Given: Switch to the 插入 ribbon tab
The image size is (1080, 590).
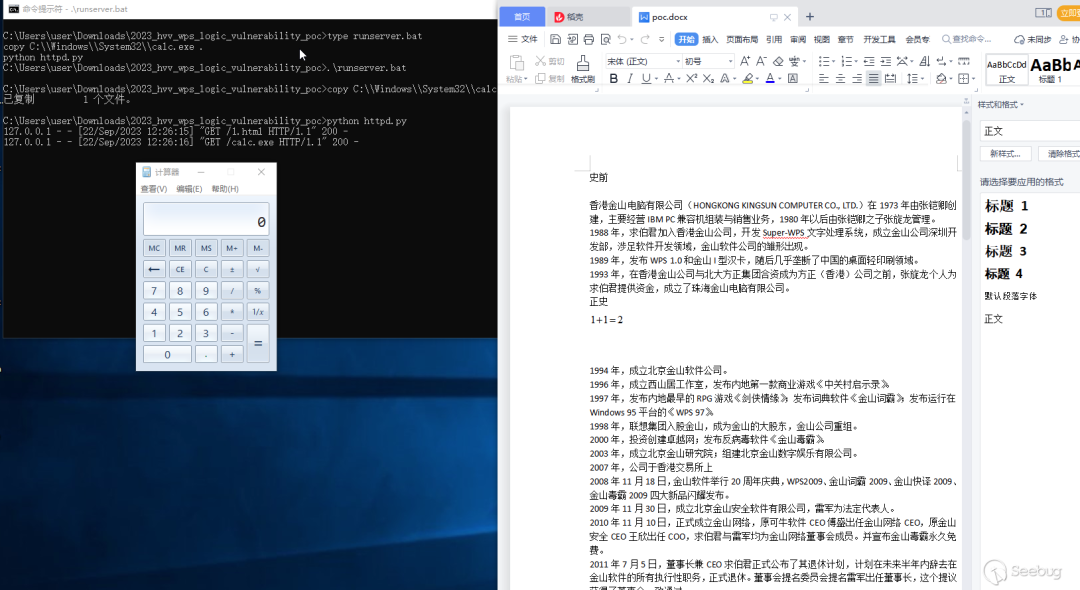Looking at the screenshot, I should (710, 39).
